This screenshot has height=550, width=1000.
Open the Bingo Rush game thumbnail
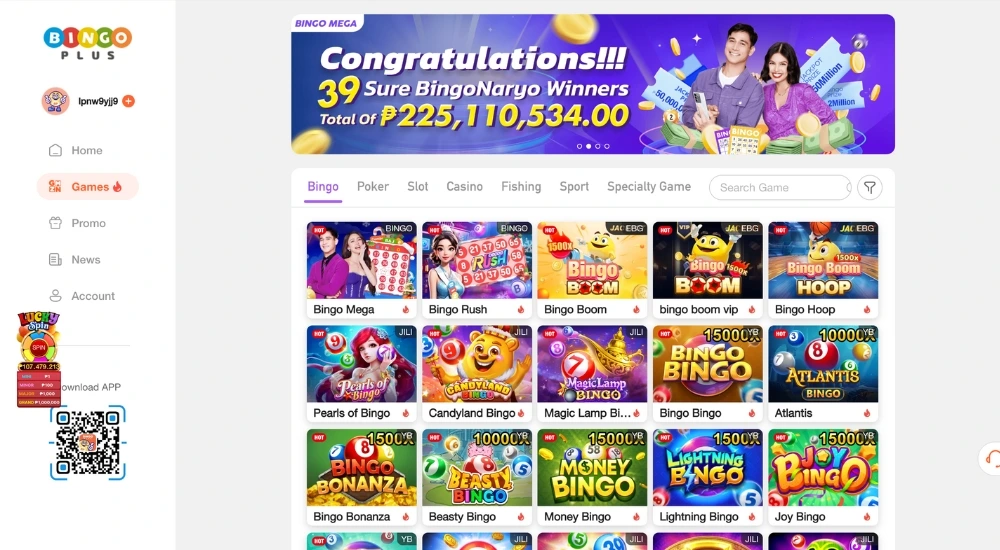tap(476, 260)
